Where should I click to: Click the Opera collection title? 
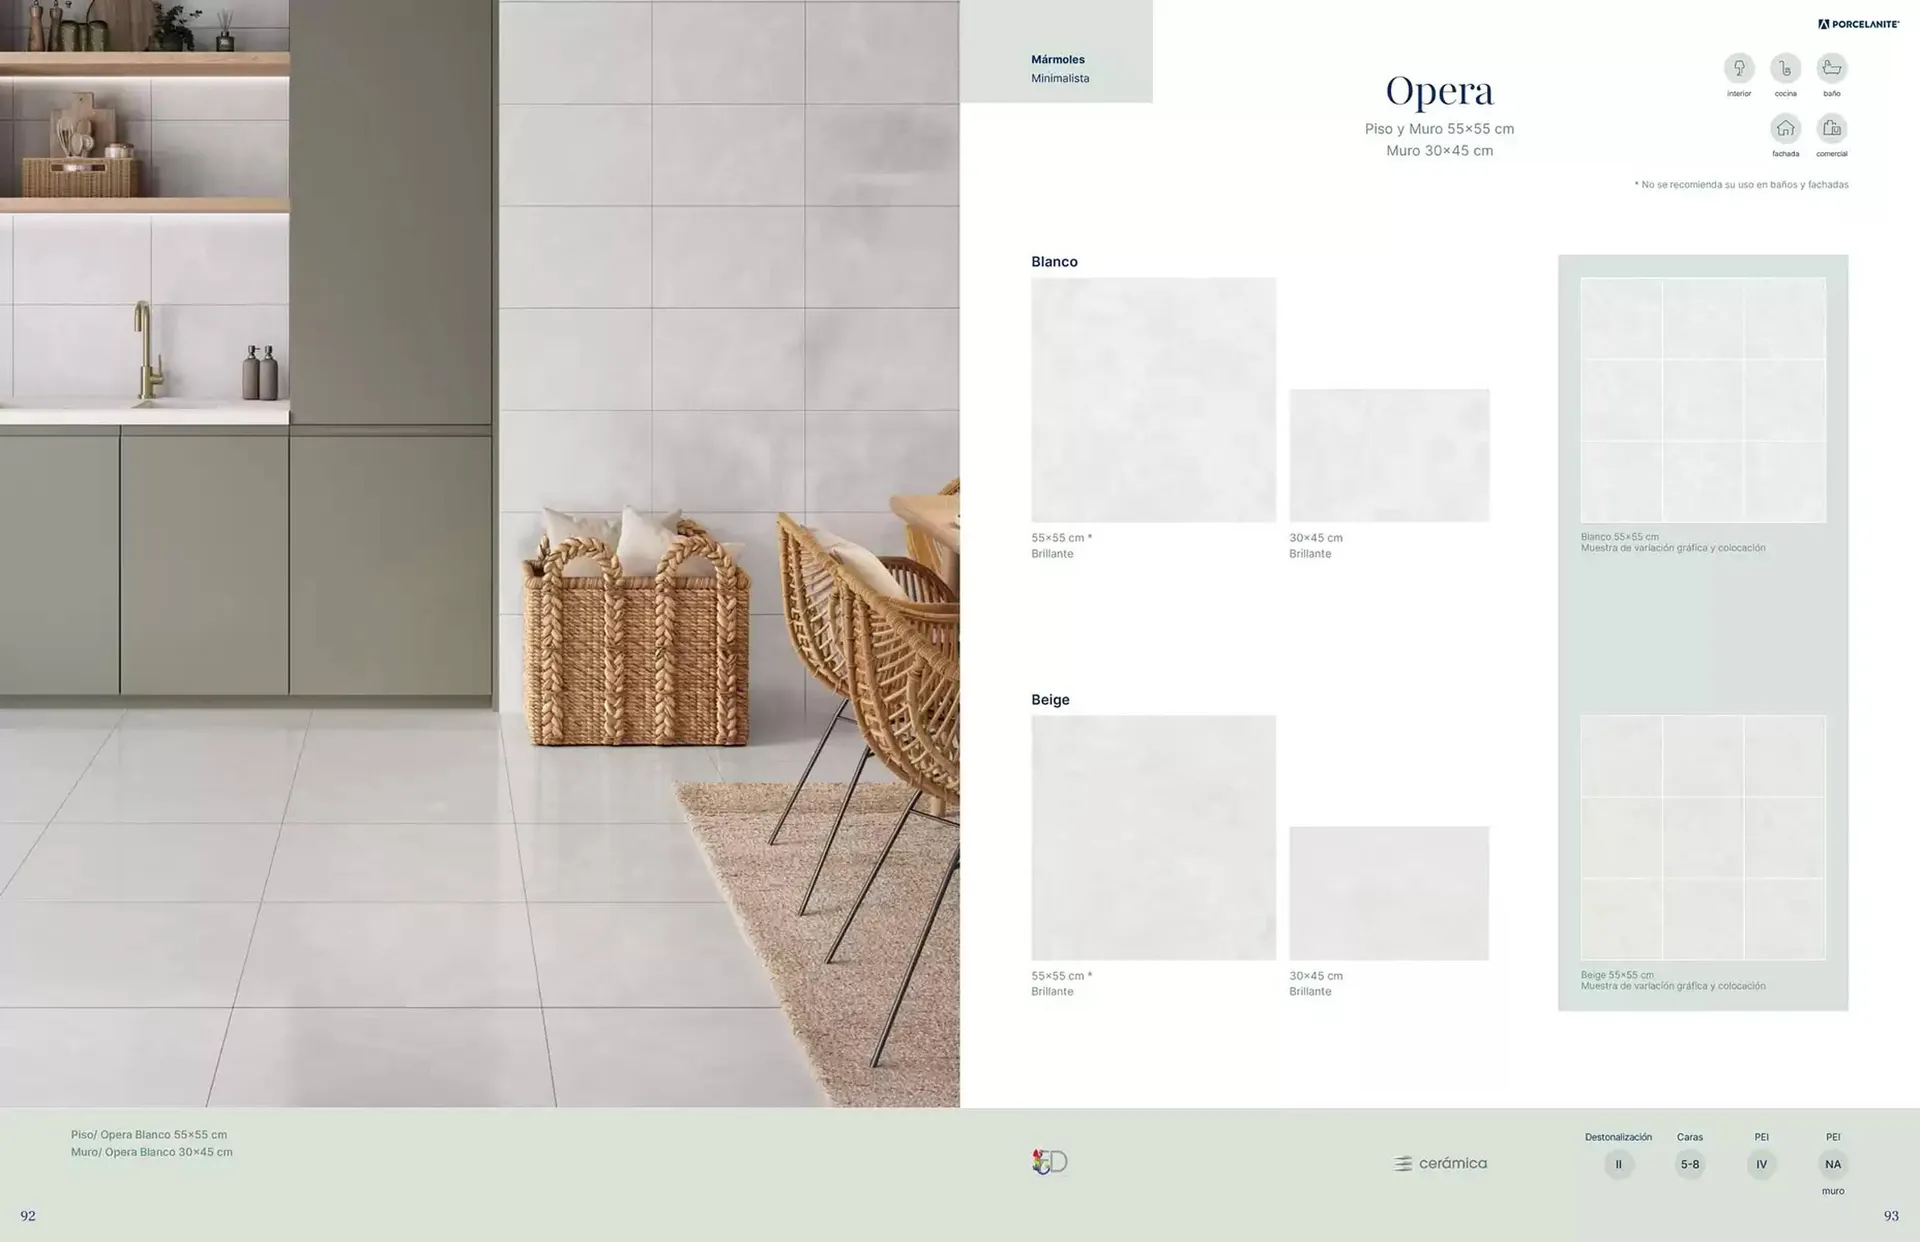(1440, 90)
